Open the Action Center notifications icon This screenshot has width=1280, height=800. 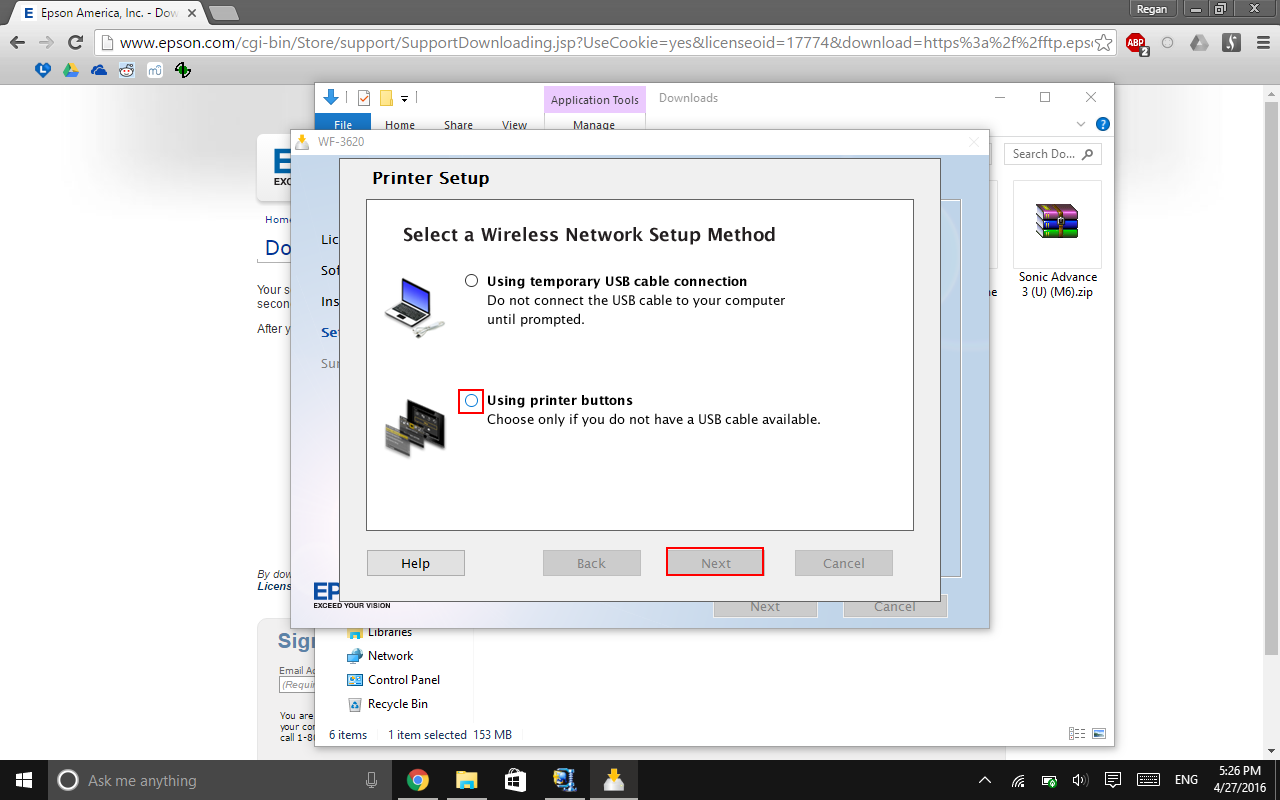(x=1113, y=780)
